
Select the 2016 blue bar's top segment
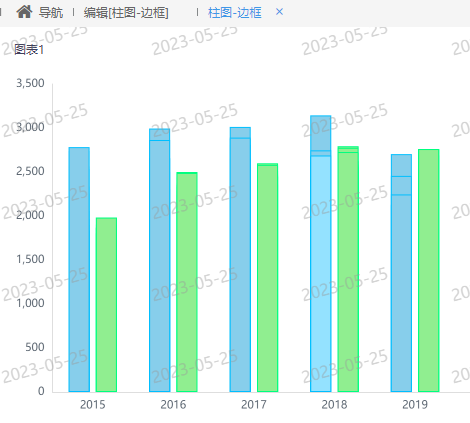160,135
